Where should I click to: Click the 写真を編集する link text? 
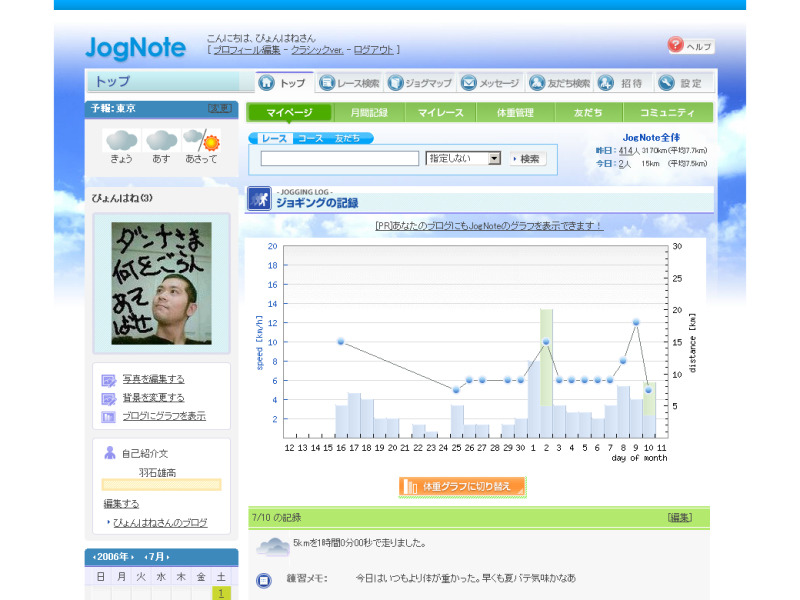coord(154,380)
